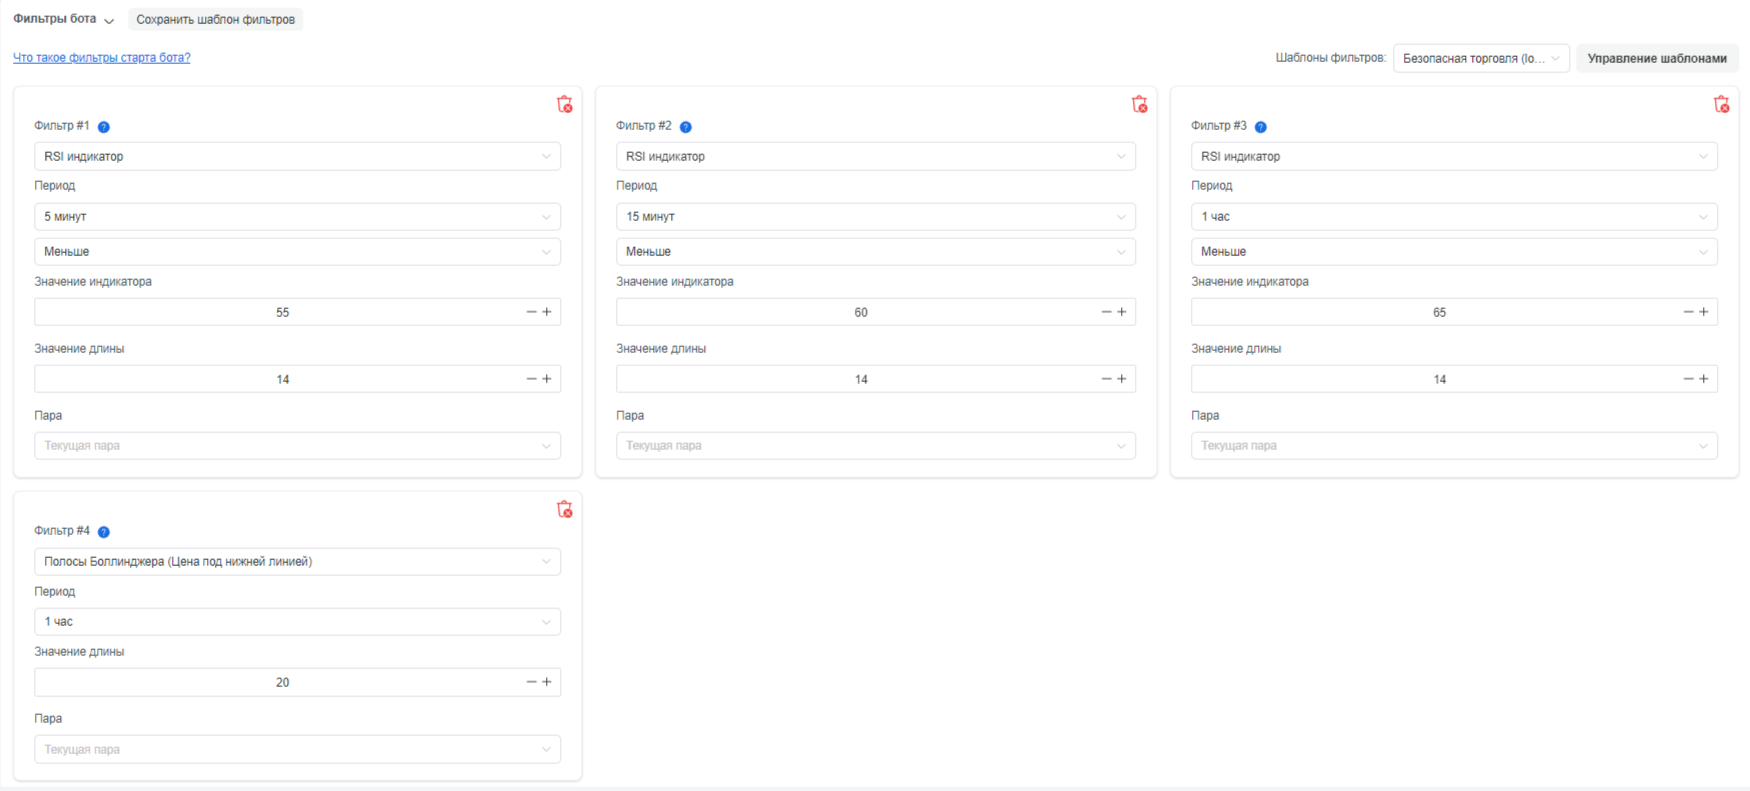Screen dimensions: 1750x791
Task: Open Filter #3 period dropdown showing 1 час
Action: coord(1454,216)
